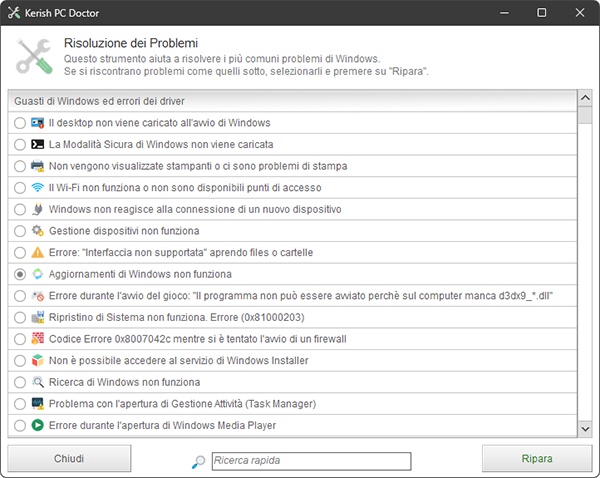Click the scrollbar down arrow
Screen dimensions: 600x478
tap(585, 429)
